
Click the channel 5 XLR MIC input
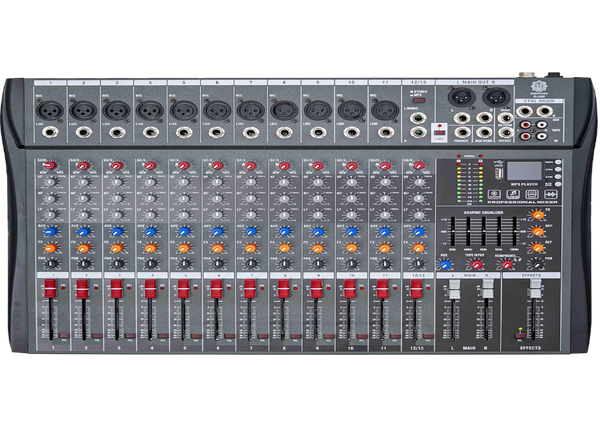click(184, 111)
